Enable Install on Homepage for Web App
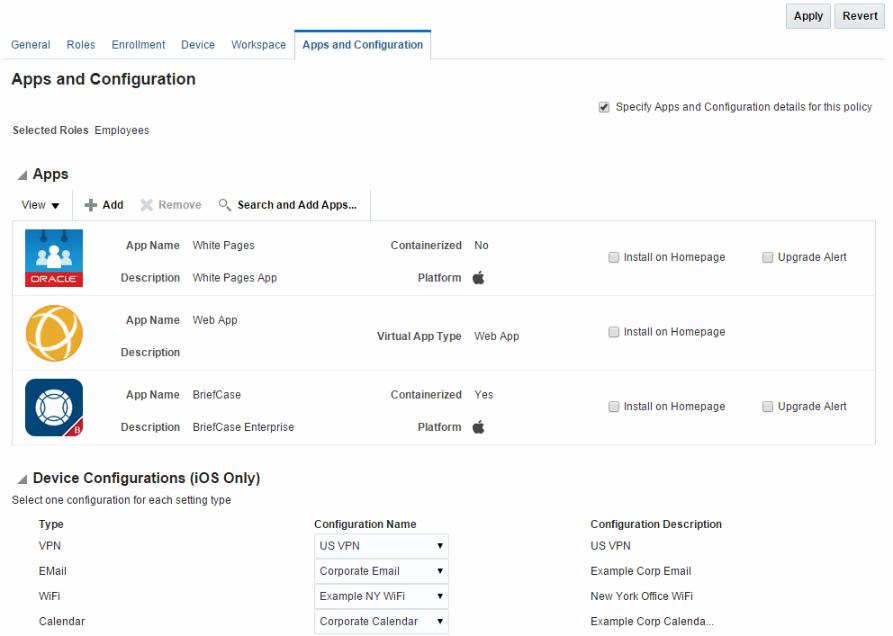 pyautogui.click(x=614, y=332)
